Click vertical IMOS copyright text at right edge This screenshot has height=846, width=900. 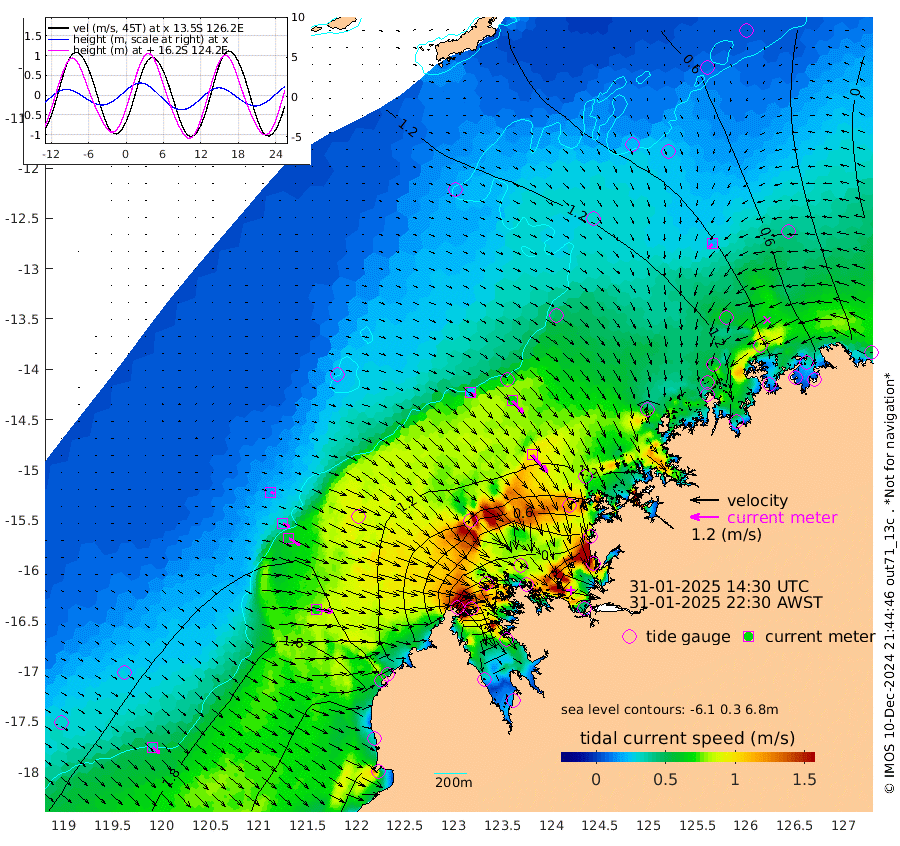click(890, 583)
